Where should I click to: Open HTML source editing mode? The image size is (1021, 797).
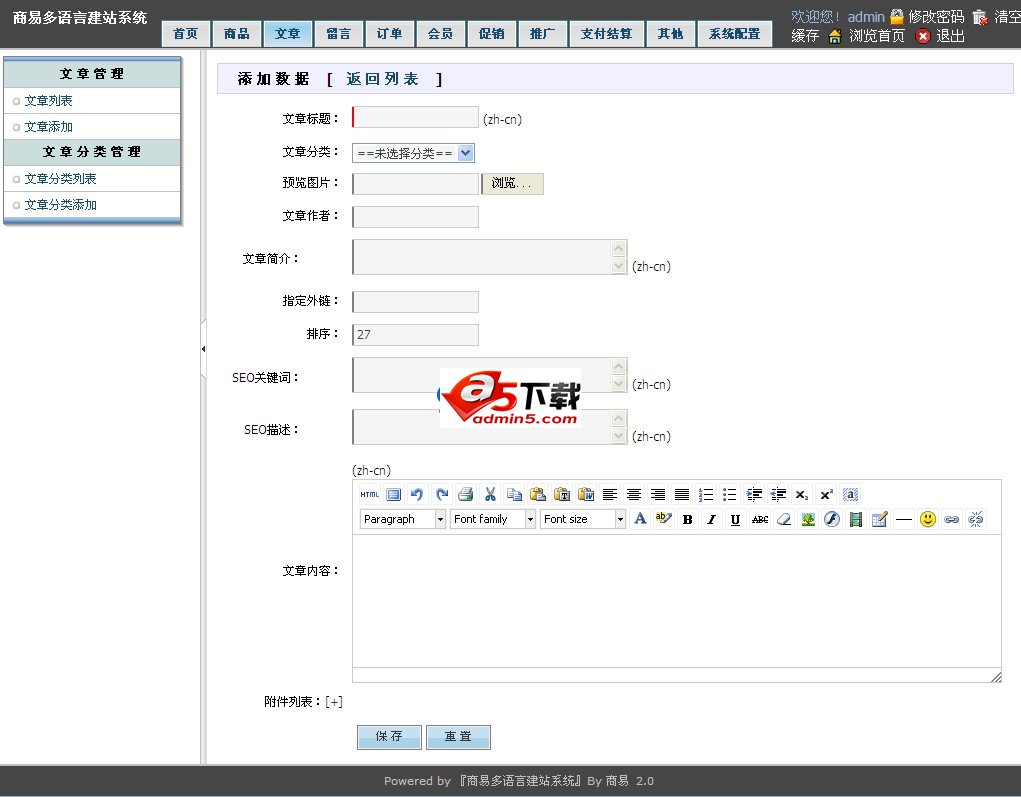369,494
